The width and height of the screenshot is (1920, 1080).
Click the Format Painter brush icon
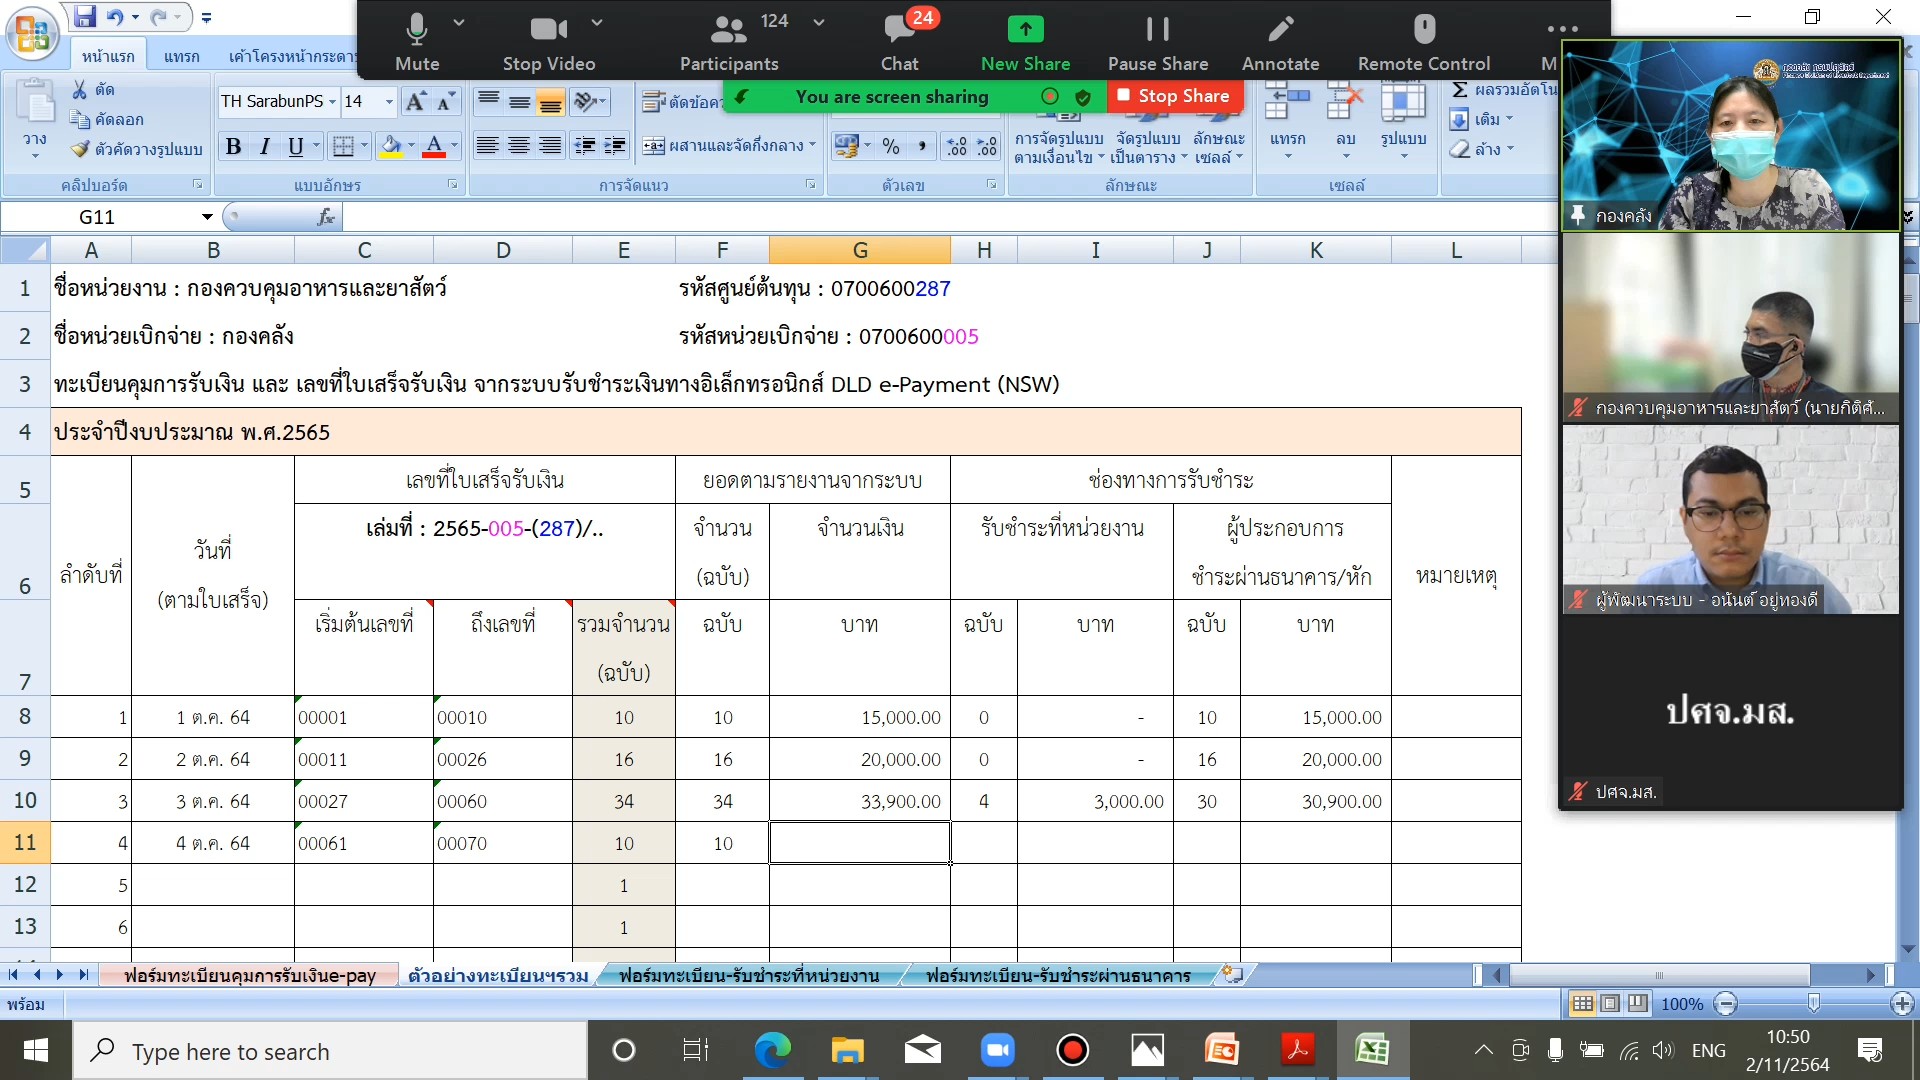(81, 149)
